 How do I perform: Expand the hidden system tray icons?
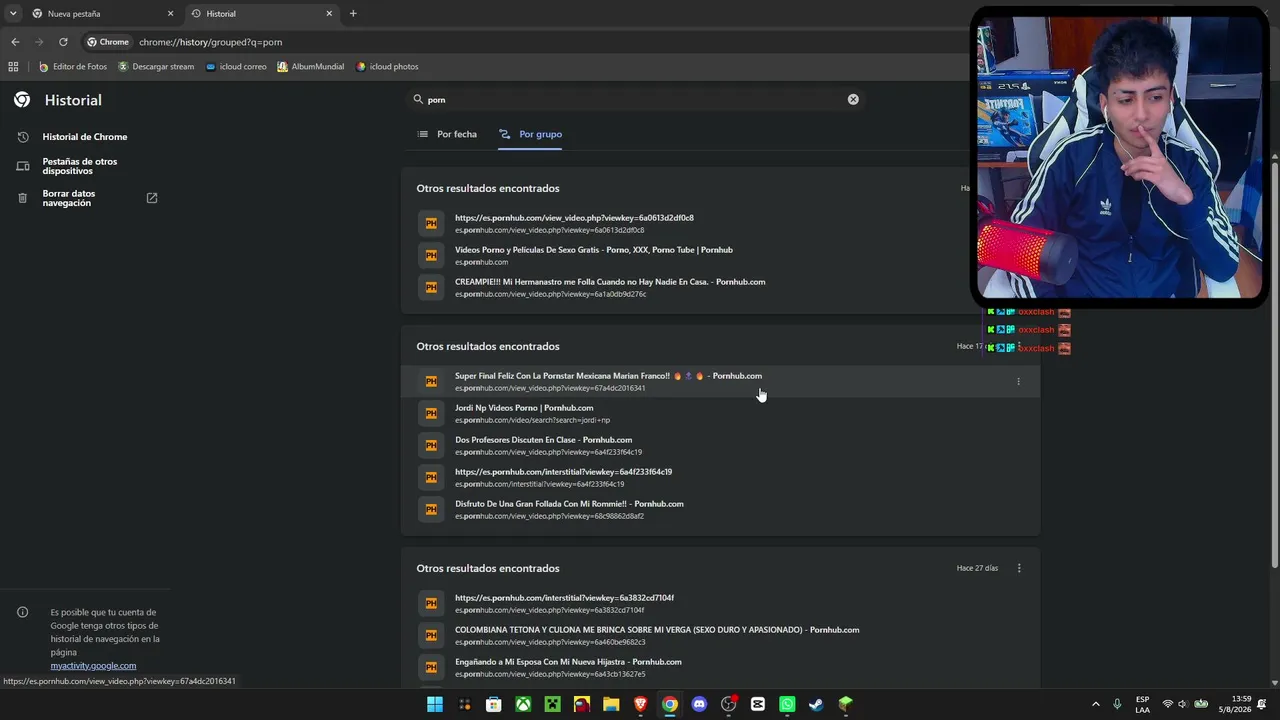point(1096,704)
